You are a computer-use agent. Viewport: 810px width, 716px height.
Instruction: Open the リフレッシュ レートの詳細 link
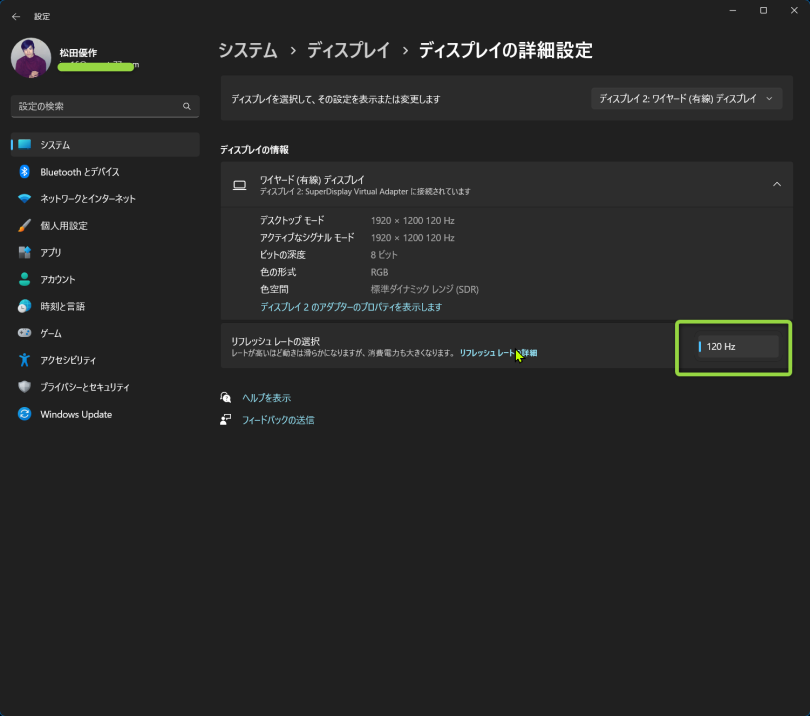click(x=499, y=353)
